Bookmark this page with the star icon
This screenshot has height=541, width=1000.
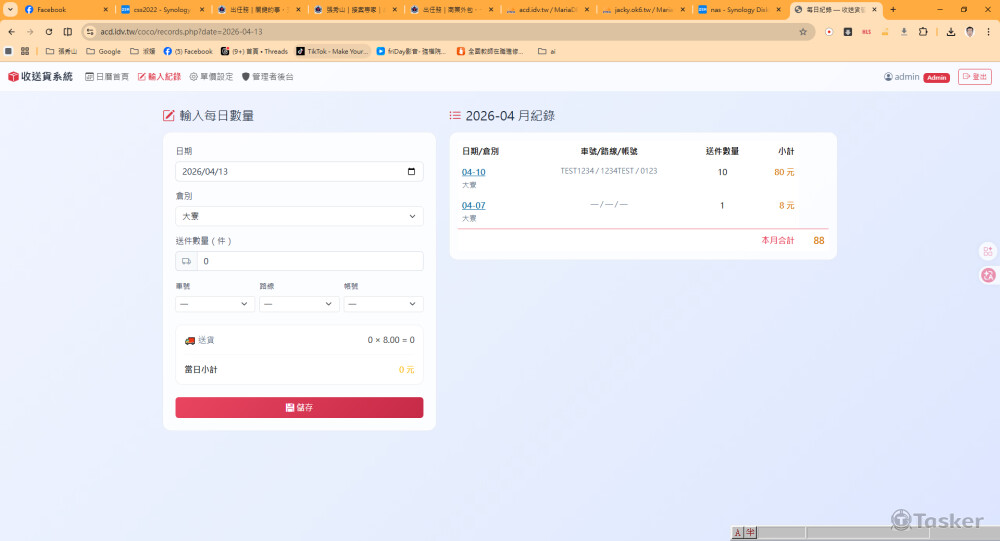(x=803, y=31)
